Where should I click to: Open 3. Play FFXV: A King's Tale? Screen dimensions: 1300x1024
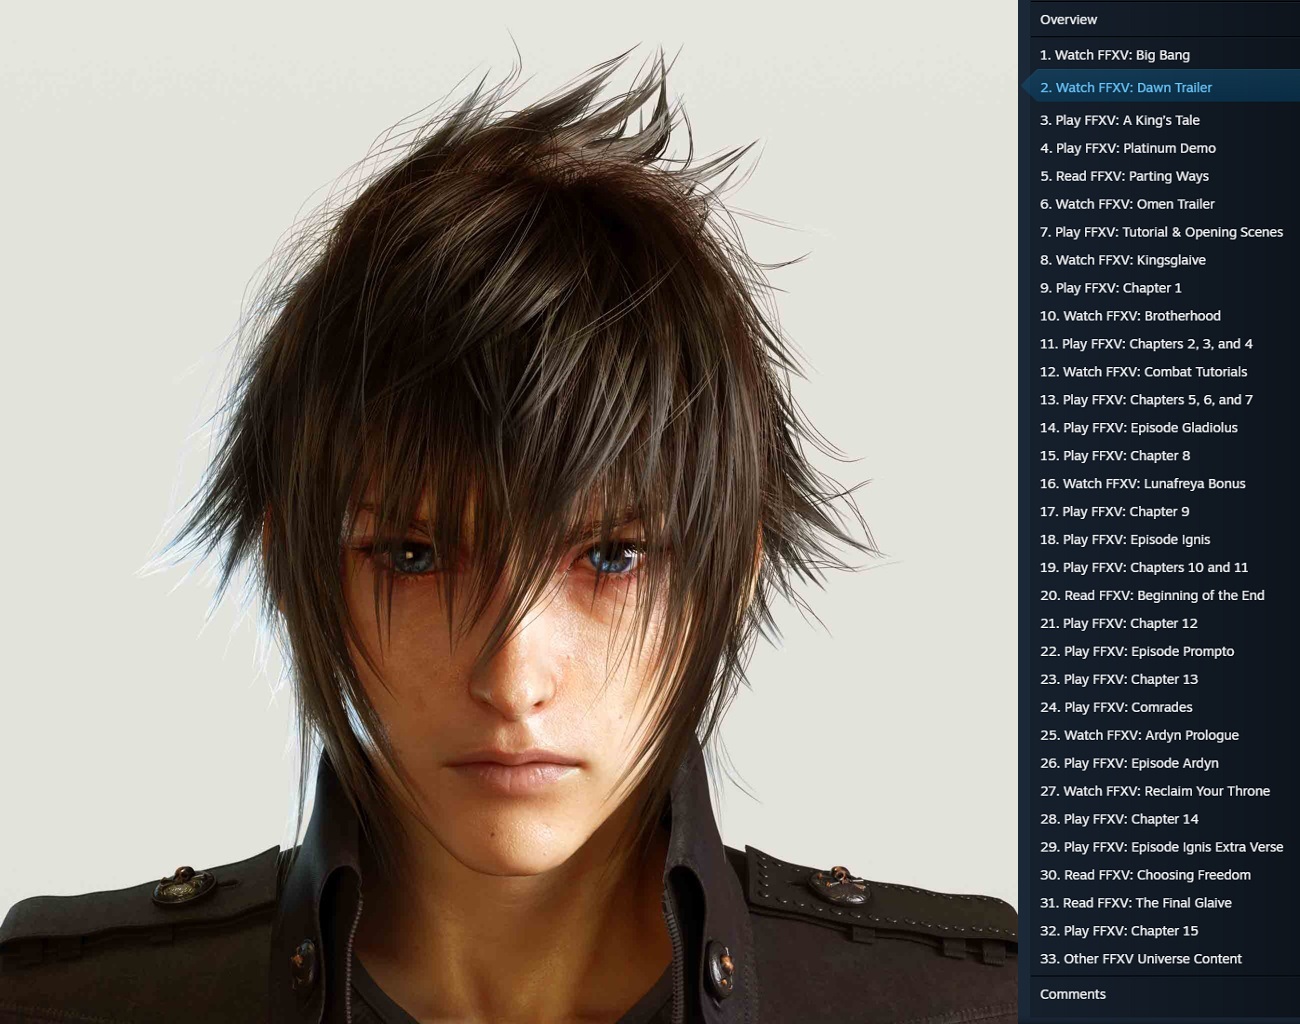pyautogui.click(x=1119, y=120)
